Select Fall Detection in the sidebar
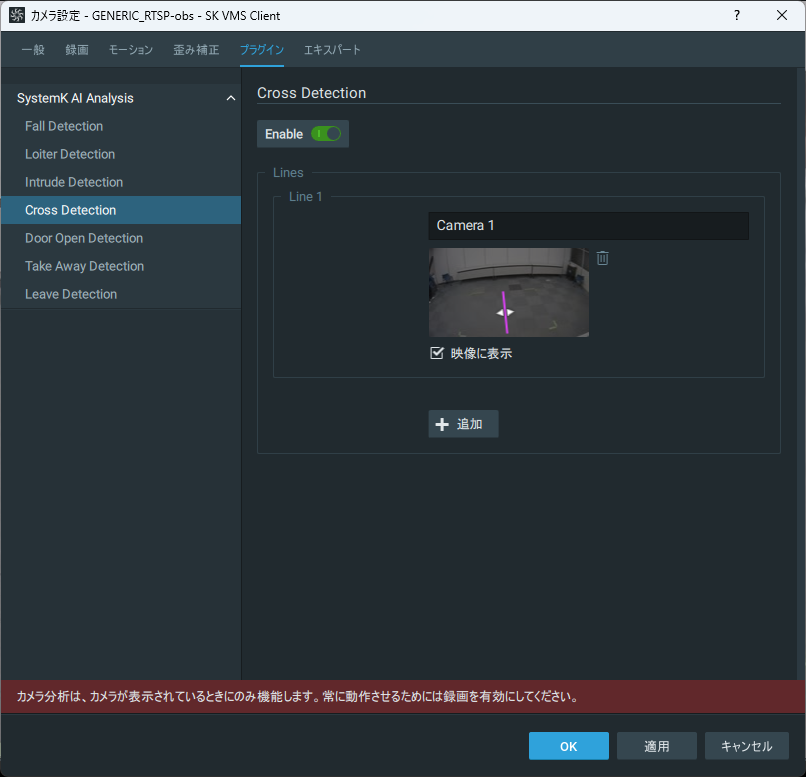The image size is (806, 777). pos(121,126)
